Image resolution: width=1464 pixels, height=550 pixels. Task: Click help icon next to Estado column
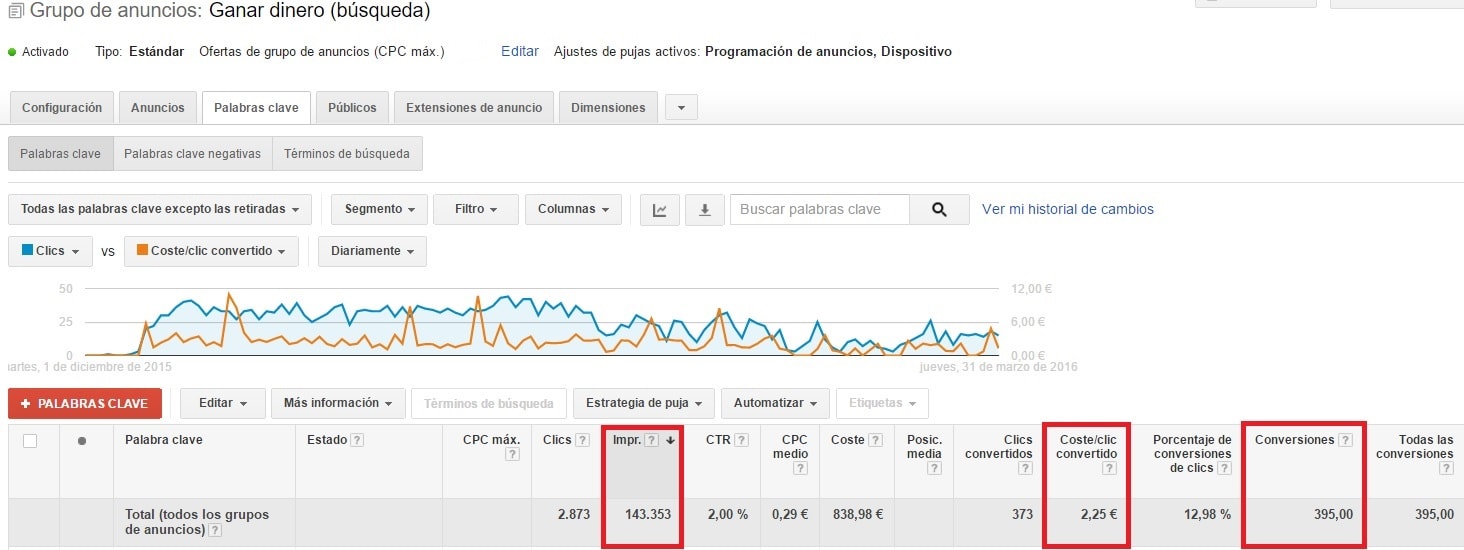[357, 440]
